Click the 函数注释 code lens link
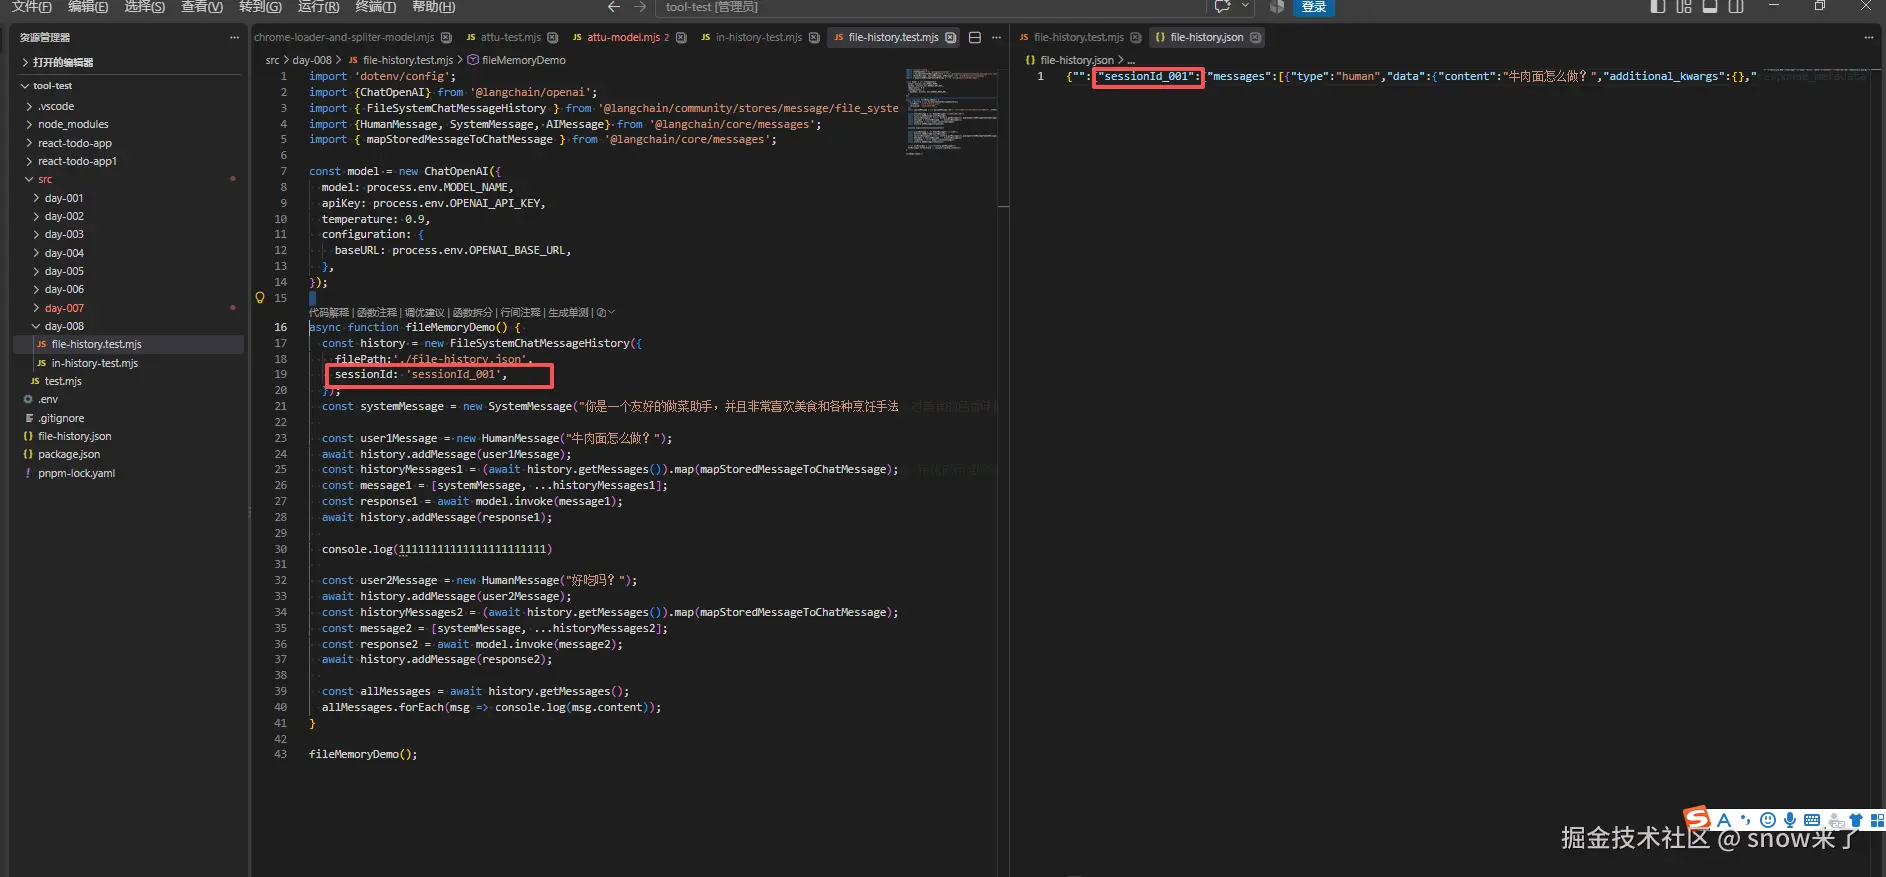 [x=377, y=313]
